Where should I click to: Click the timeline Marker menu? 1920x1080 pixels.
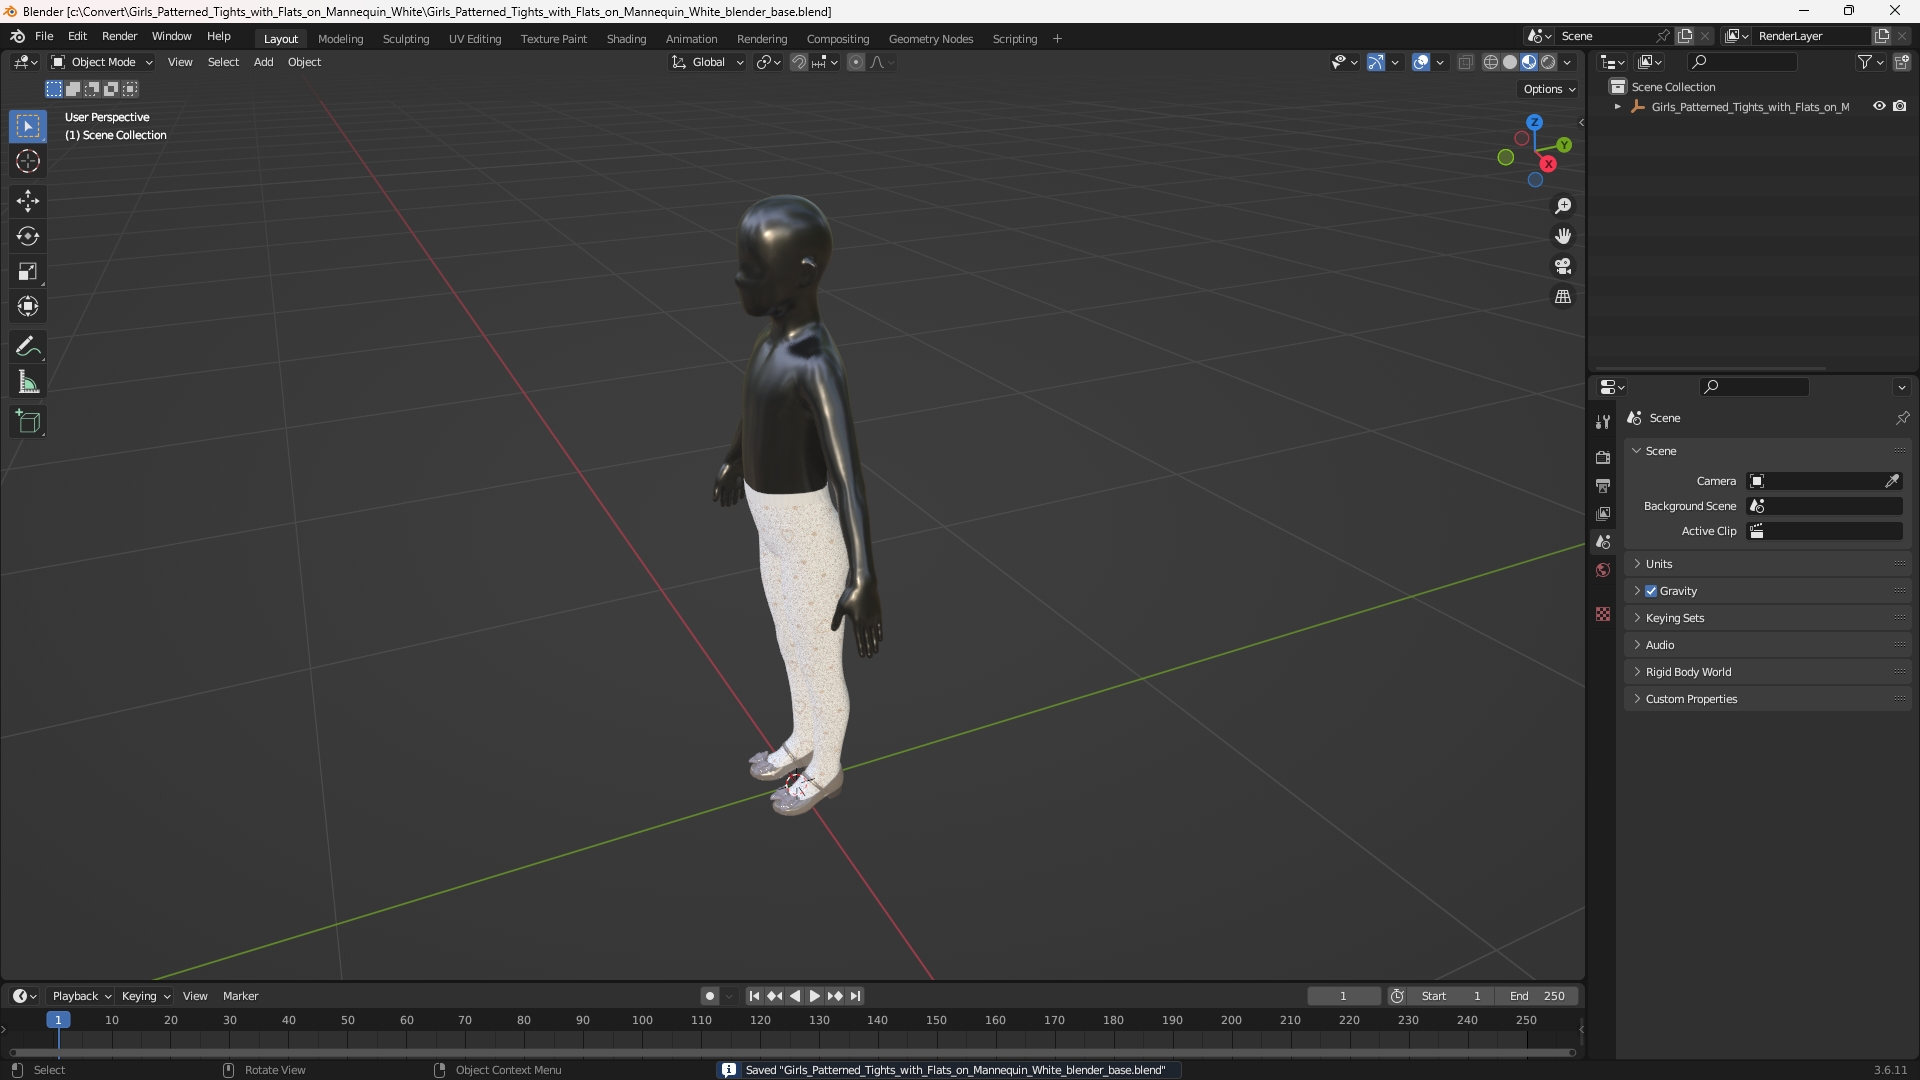click(x=240, y=996)
